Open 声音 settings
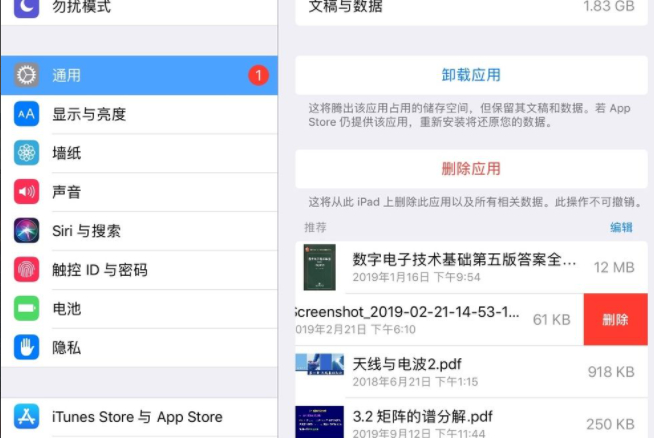 (139, 192)
